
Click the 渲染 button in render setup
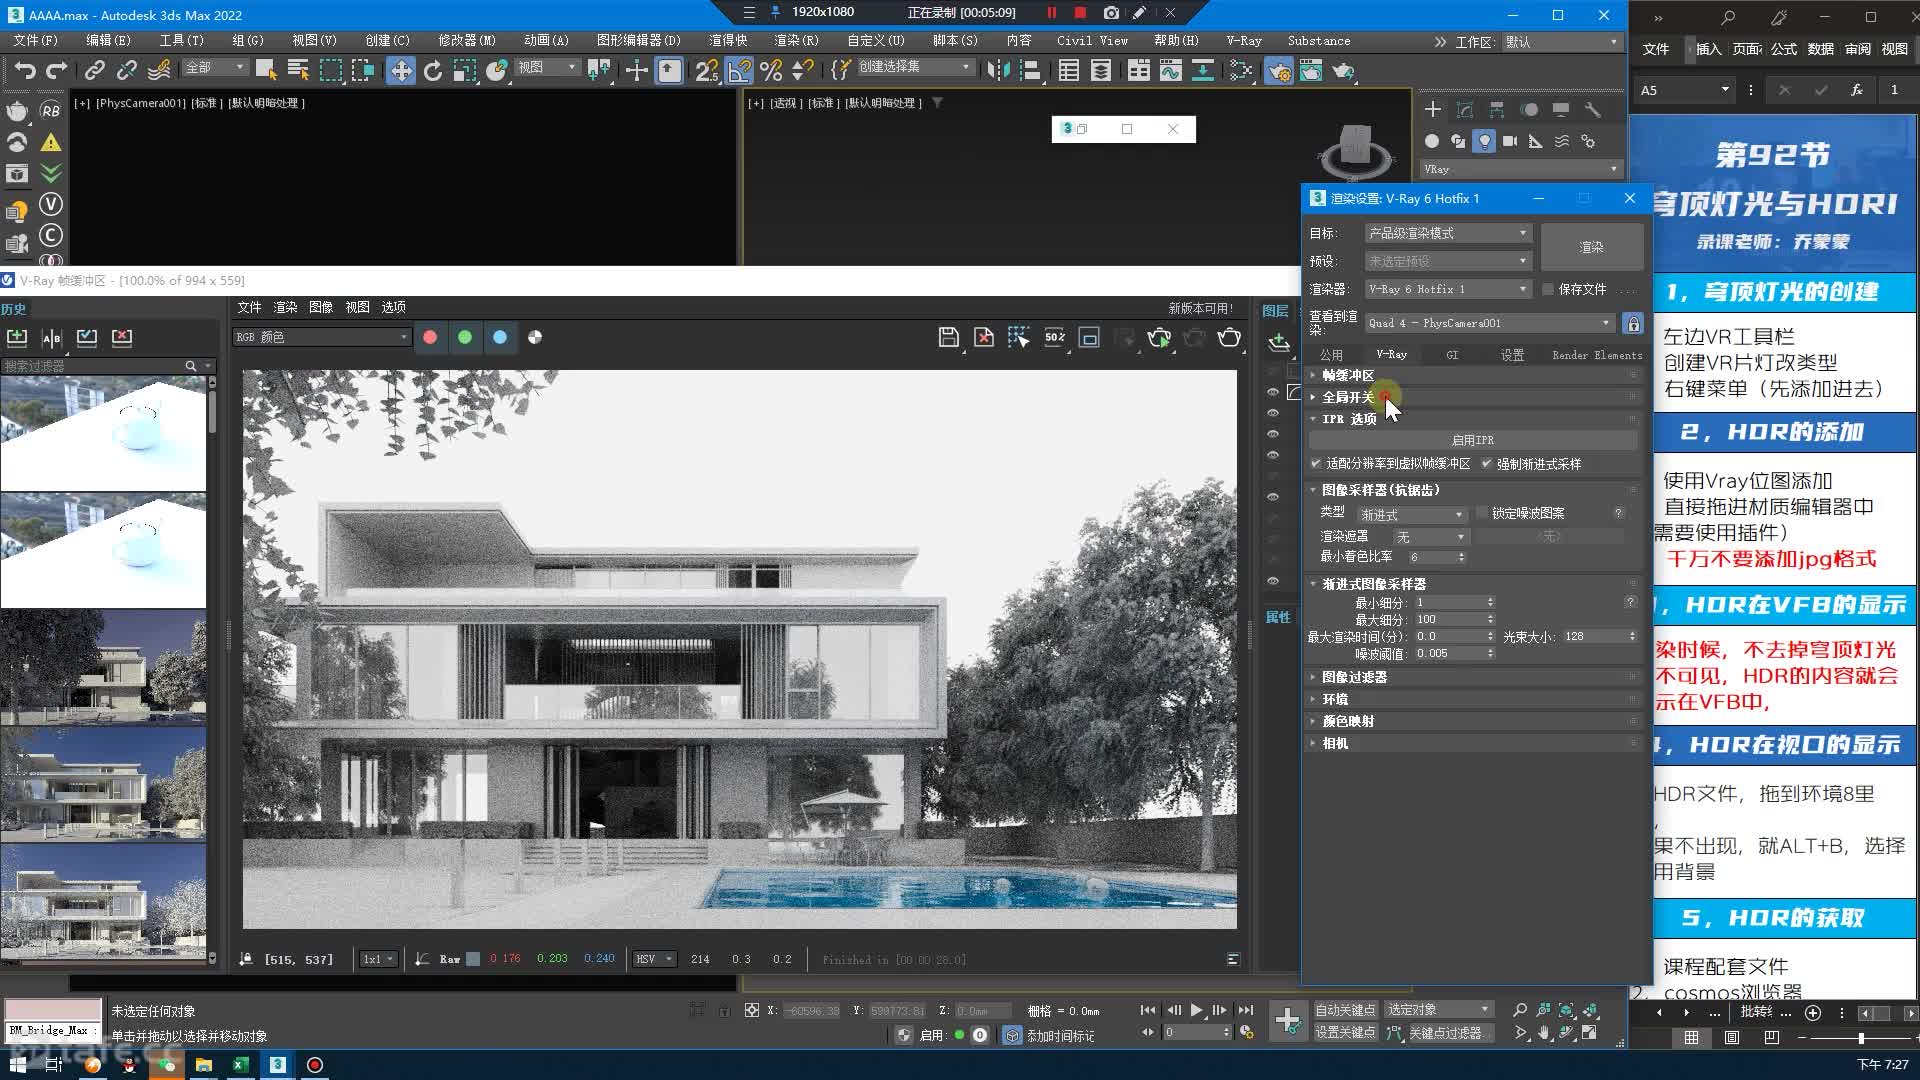pyautogui.click(x=1591, y=247)
